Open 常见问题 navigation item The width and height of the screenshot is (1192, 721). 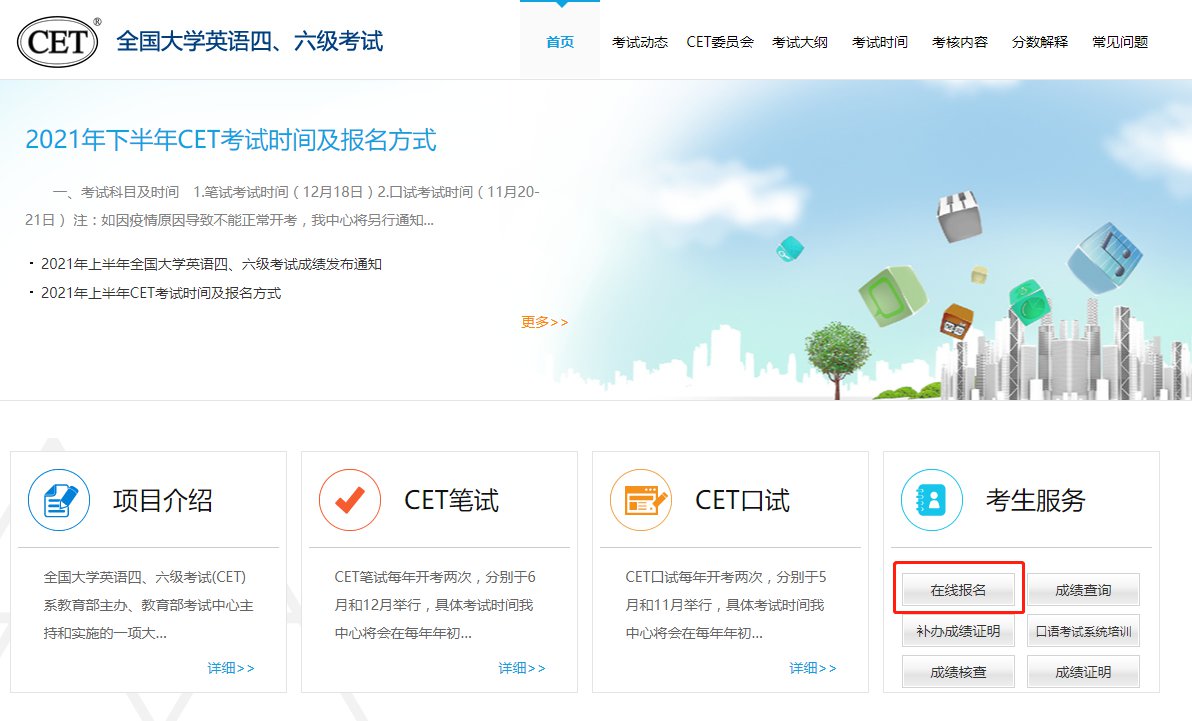1120,42
